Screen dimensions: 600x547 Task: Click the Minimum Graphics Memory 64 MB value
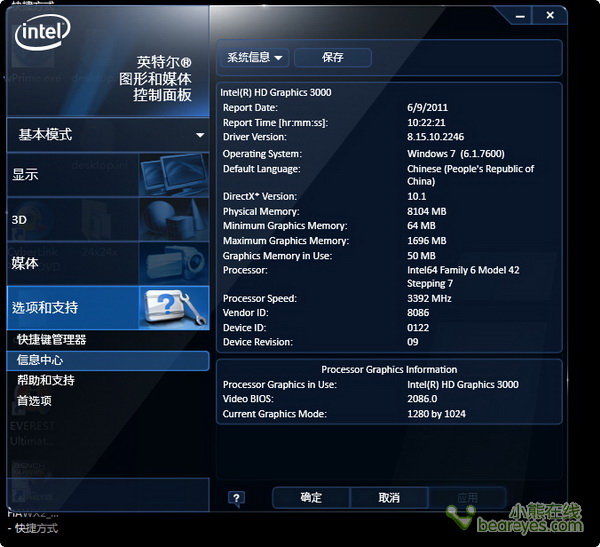(421, 226)
